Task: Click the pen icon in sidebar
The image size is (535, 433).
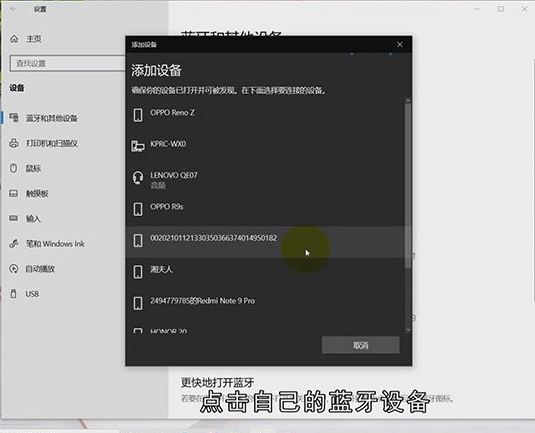Action: click(x=14, y=243)
